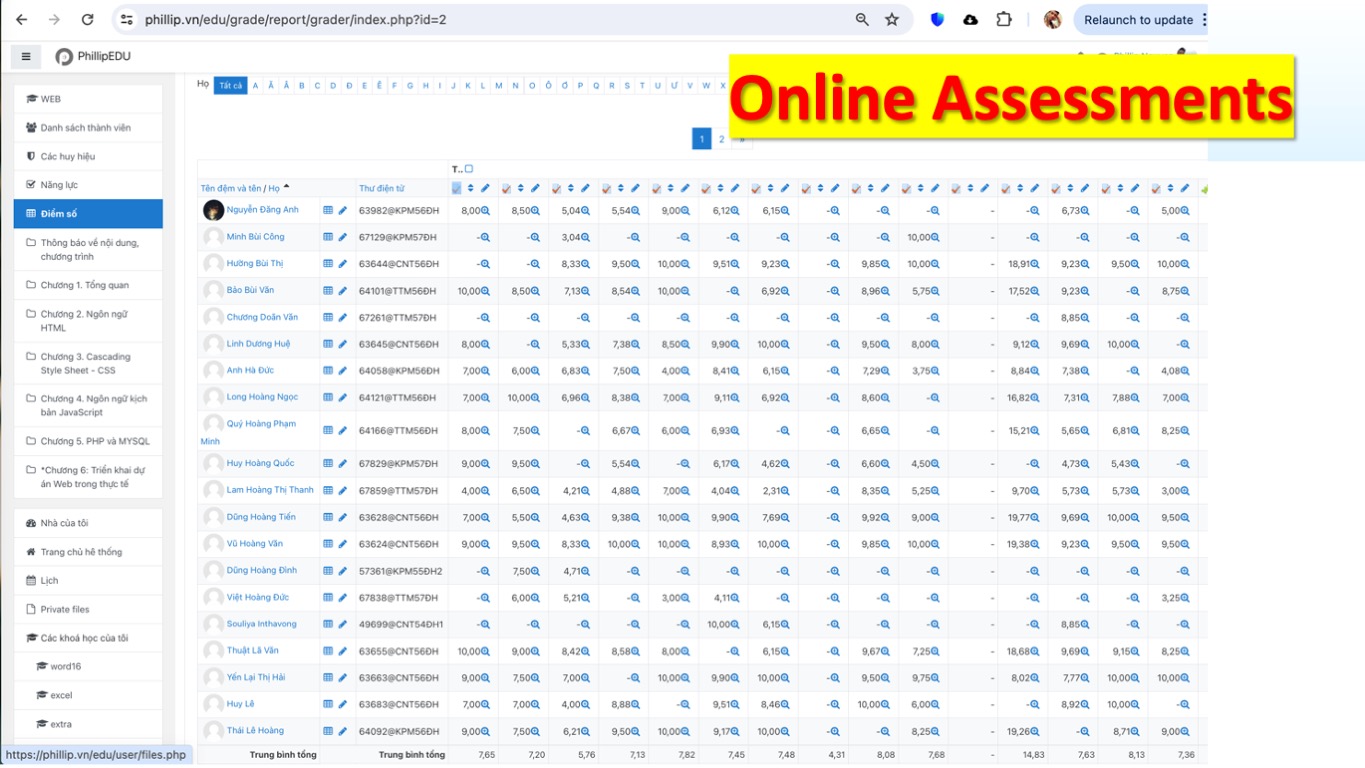Image resolution: width=1365 pixels, height=768 pixels.
Task: Reload the page using refresh icon
Action: pos(87,19)
